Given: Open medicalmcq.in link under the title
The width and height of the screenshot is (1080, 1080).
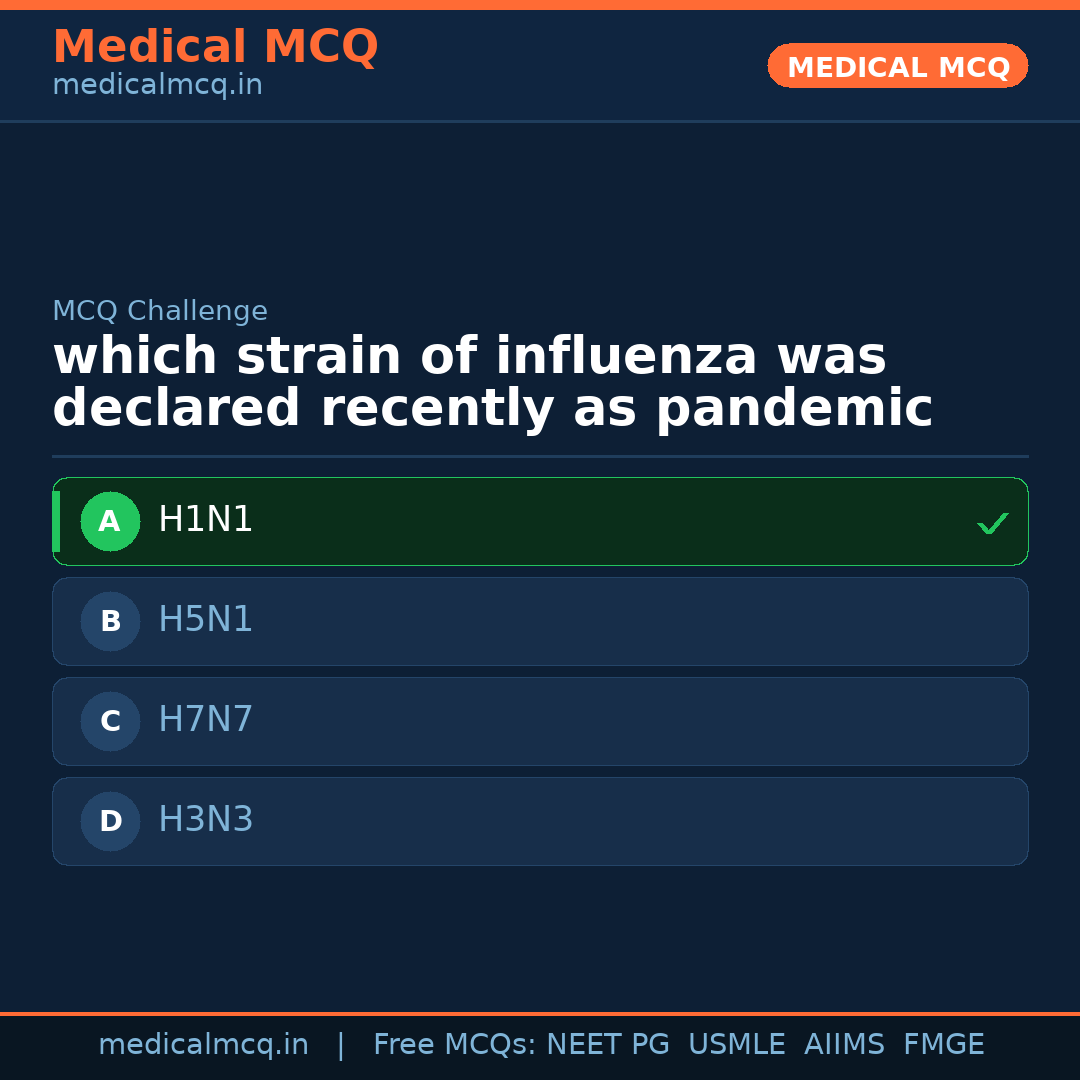Looking at the screenshot, I should click(x=157, y=86).
